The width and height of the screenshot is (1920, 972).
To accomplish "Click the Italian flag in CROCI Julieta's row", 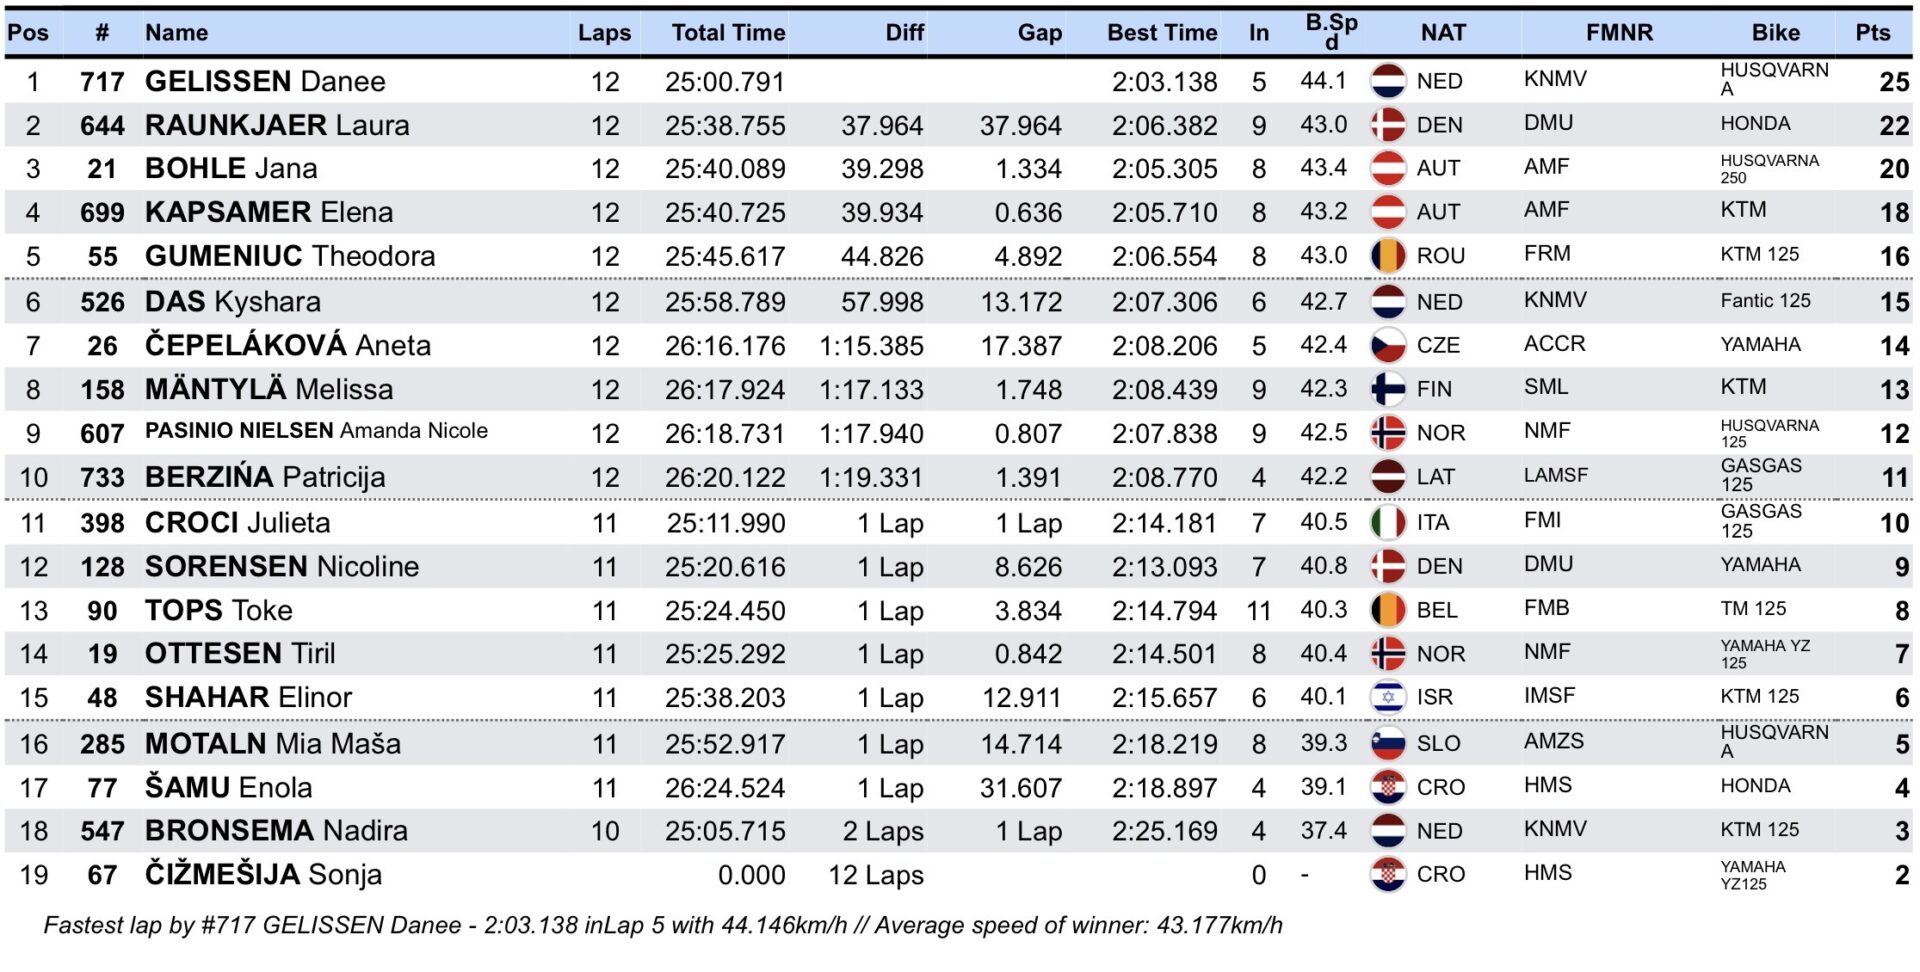I will coord(1388,522).
